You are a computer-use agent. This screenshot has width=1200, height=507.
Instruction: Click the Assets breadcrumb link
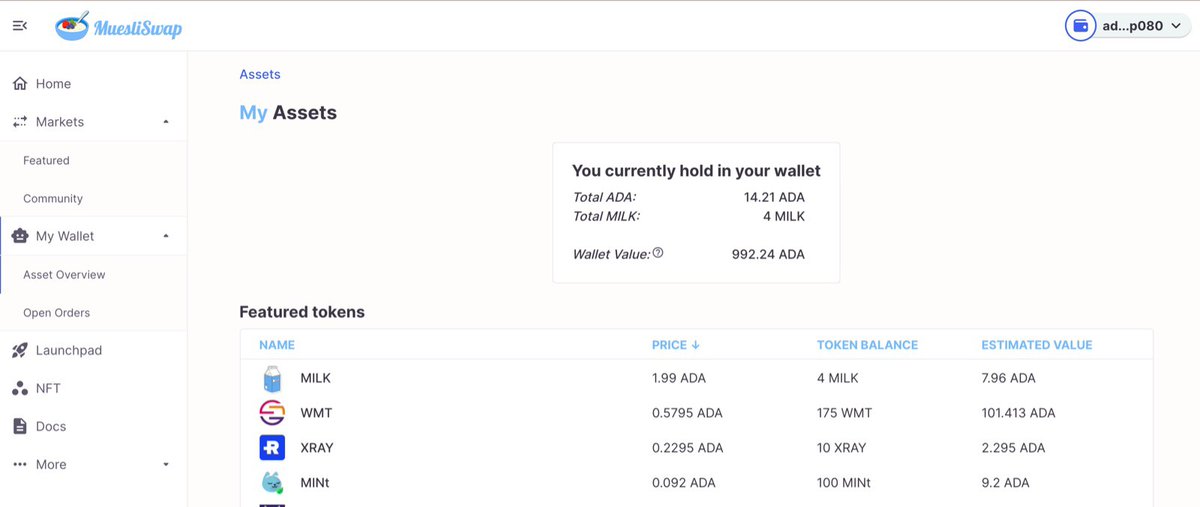(x=260, y=74)
